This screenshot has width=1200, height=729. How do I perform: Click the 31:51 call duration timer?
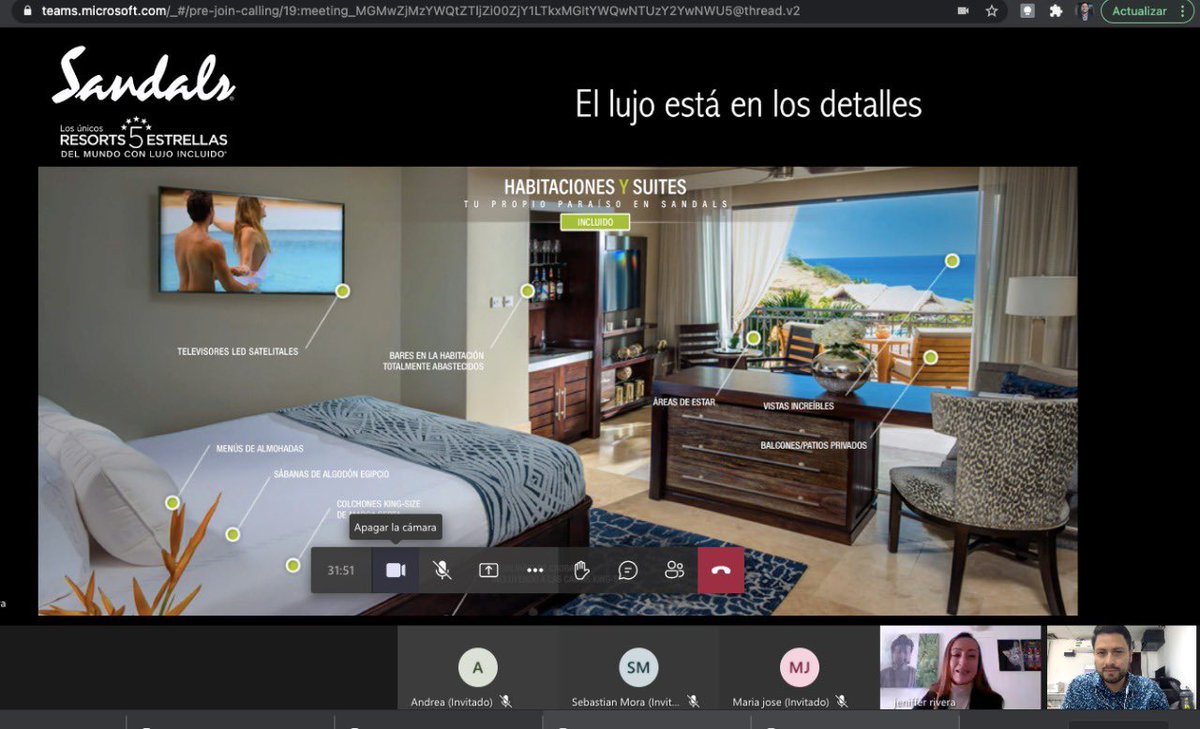[x=341, y=570]
